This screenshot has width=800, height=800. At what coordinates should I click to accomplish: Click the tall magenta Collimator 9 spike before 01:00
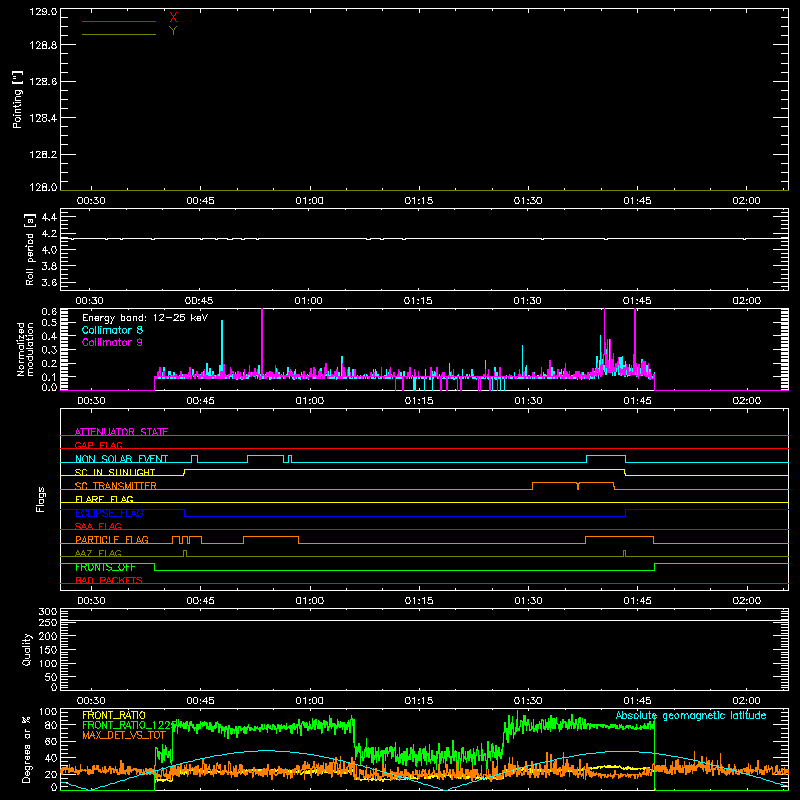[262, 342]
